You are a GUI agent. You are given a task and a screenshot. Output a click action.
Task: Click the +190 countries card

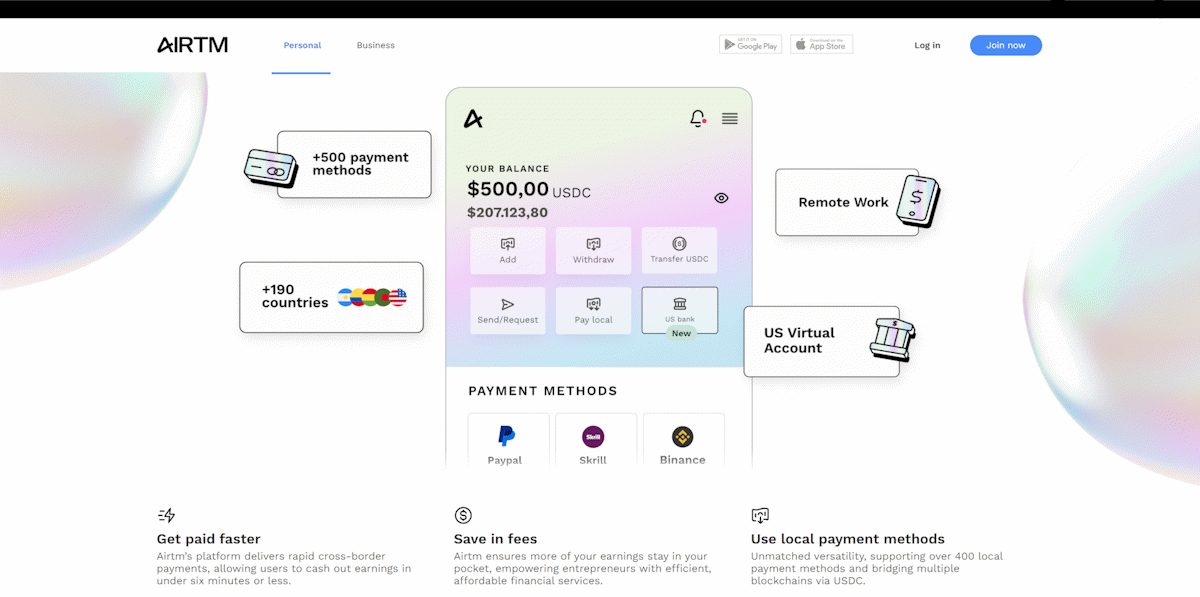331,297
